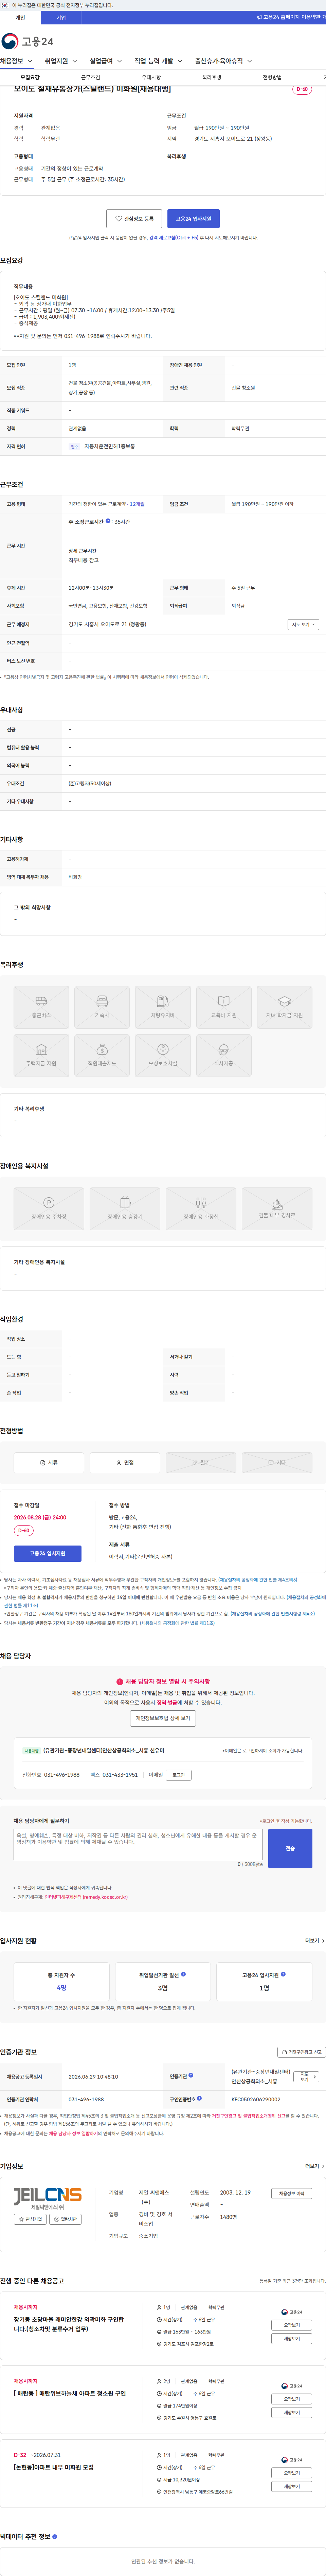
Task: Click the 인증기관 info icon
Action: [x=191, y=2075]
